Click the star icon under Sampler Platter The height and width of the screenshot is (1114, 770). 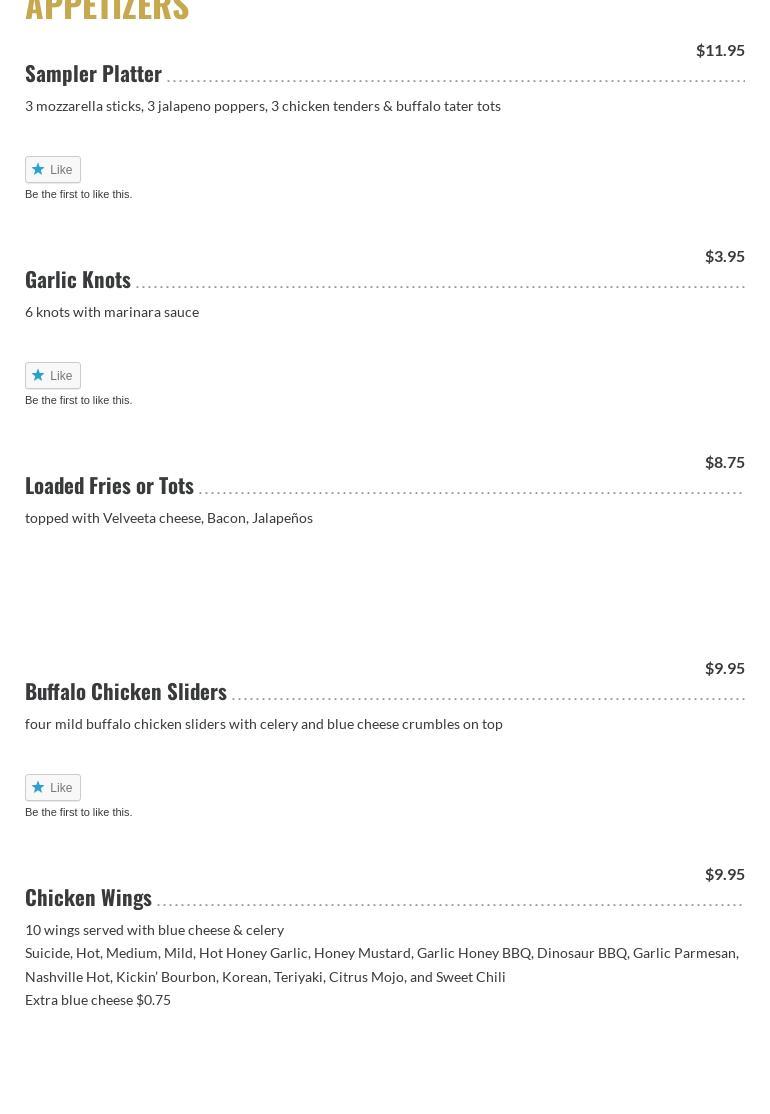pos(38,169)
